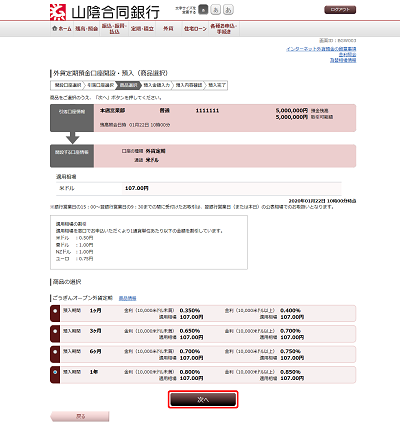Select the 1ヶ月 deposit term radio button
The width and height of the screenshot is (400, 434).
pyautogui.click(x=55, y=311)
